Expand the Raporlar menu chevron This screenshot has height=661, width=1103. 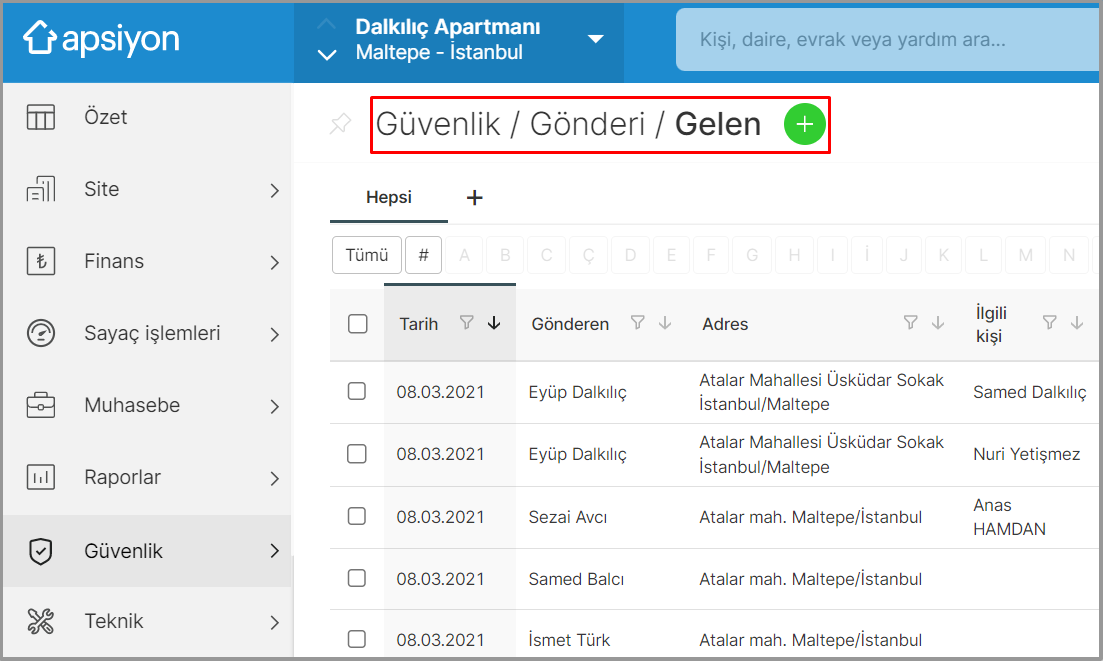[274, 479]
